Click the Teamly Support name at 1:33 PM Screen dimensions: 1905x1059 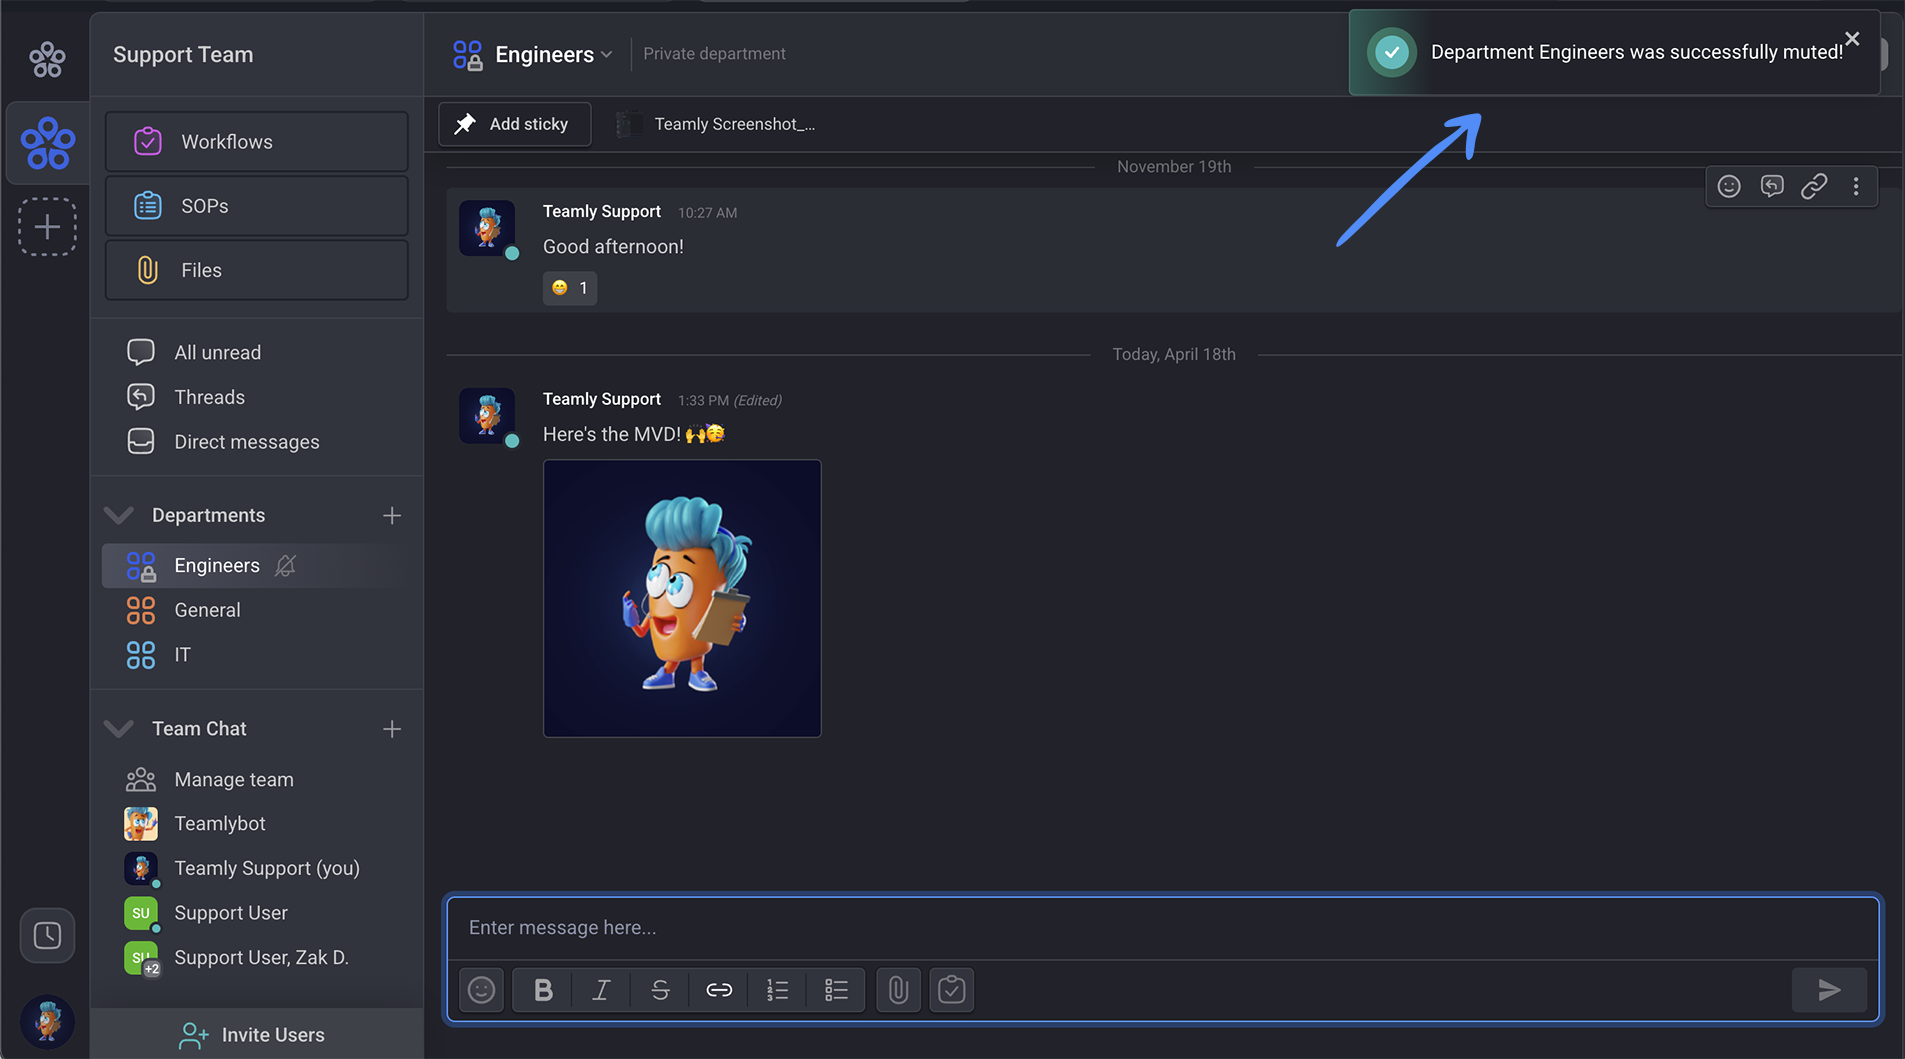pyautogui.click(x=602, y=399)
